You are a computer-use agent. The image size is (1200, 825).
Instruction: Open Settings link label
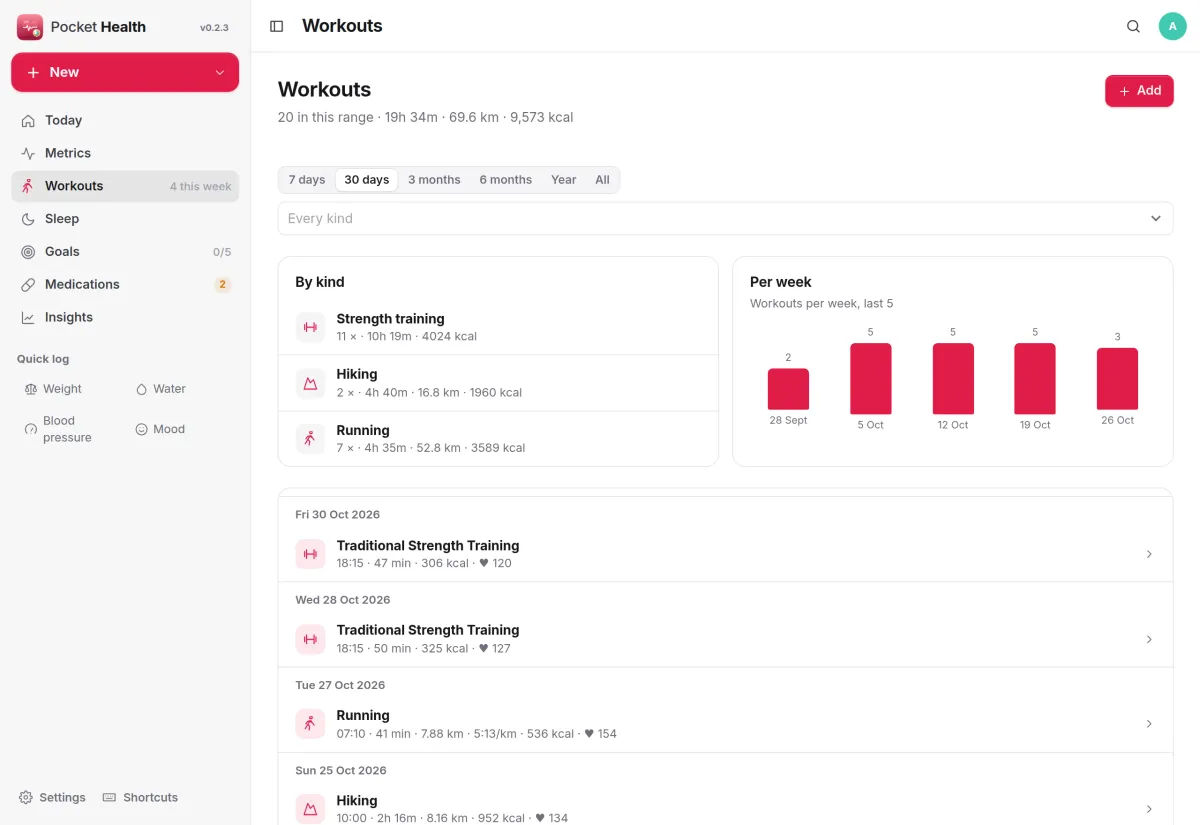(62, 797)
